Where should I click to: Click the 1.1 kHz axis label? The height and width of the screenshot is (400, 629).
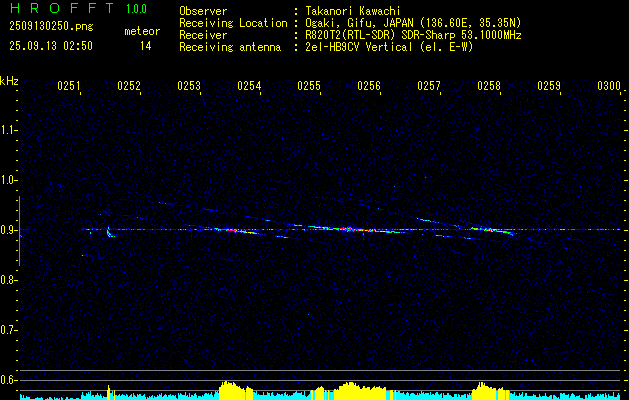8,130
